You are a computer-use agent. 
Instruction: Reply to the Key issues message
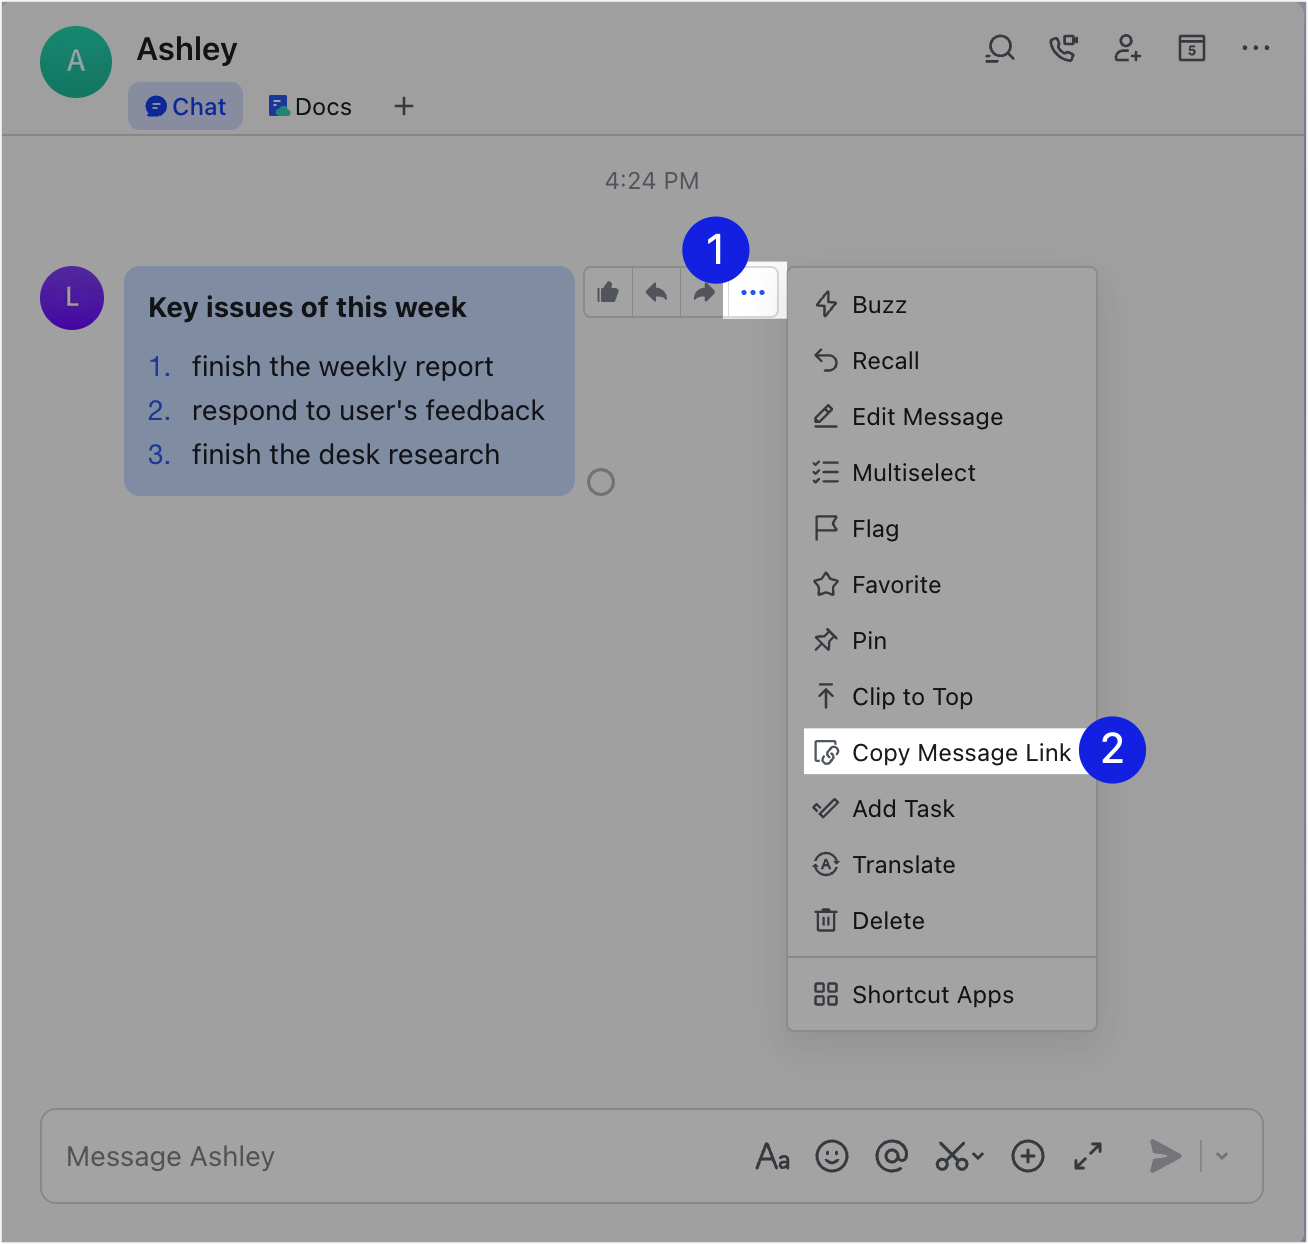pyautogui.click(x=656, y=291)
